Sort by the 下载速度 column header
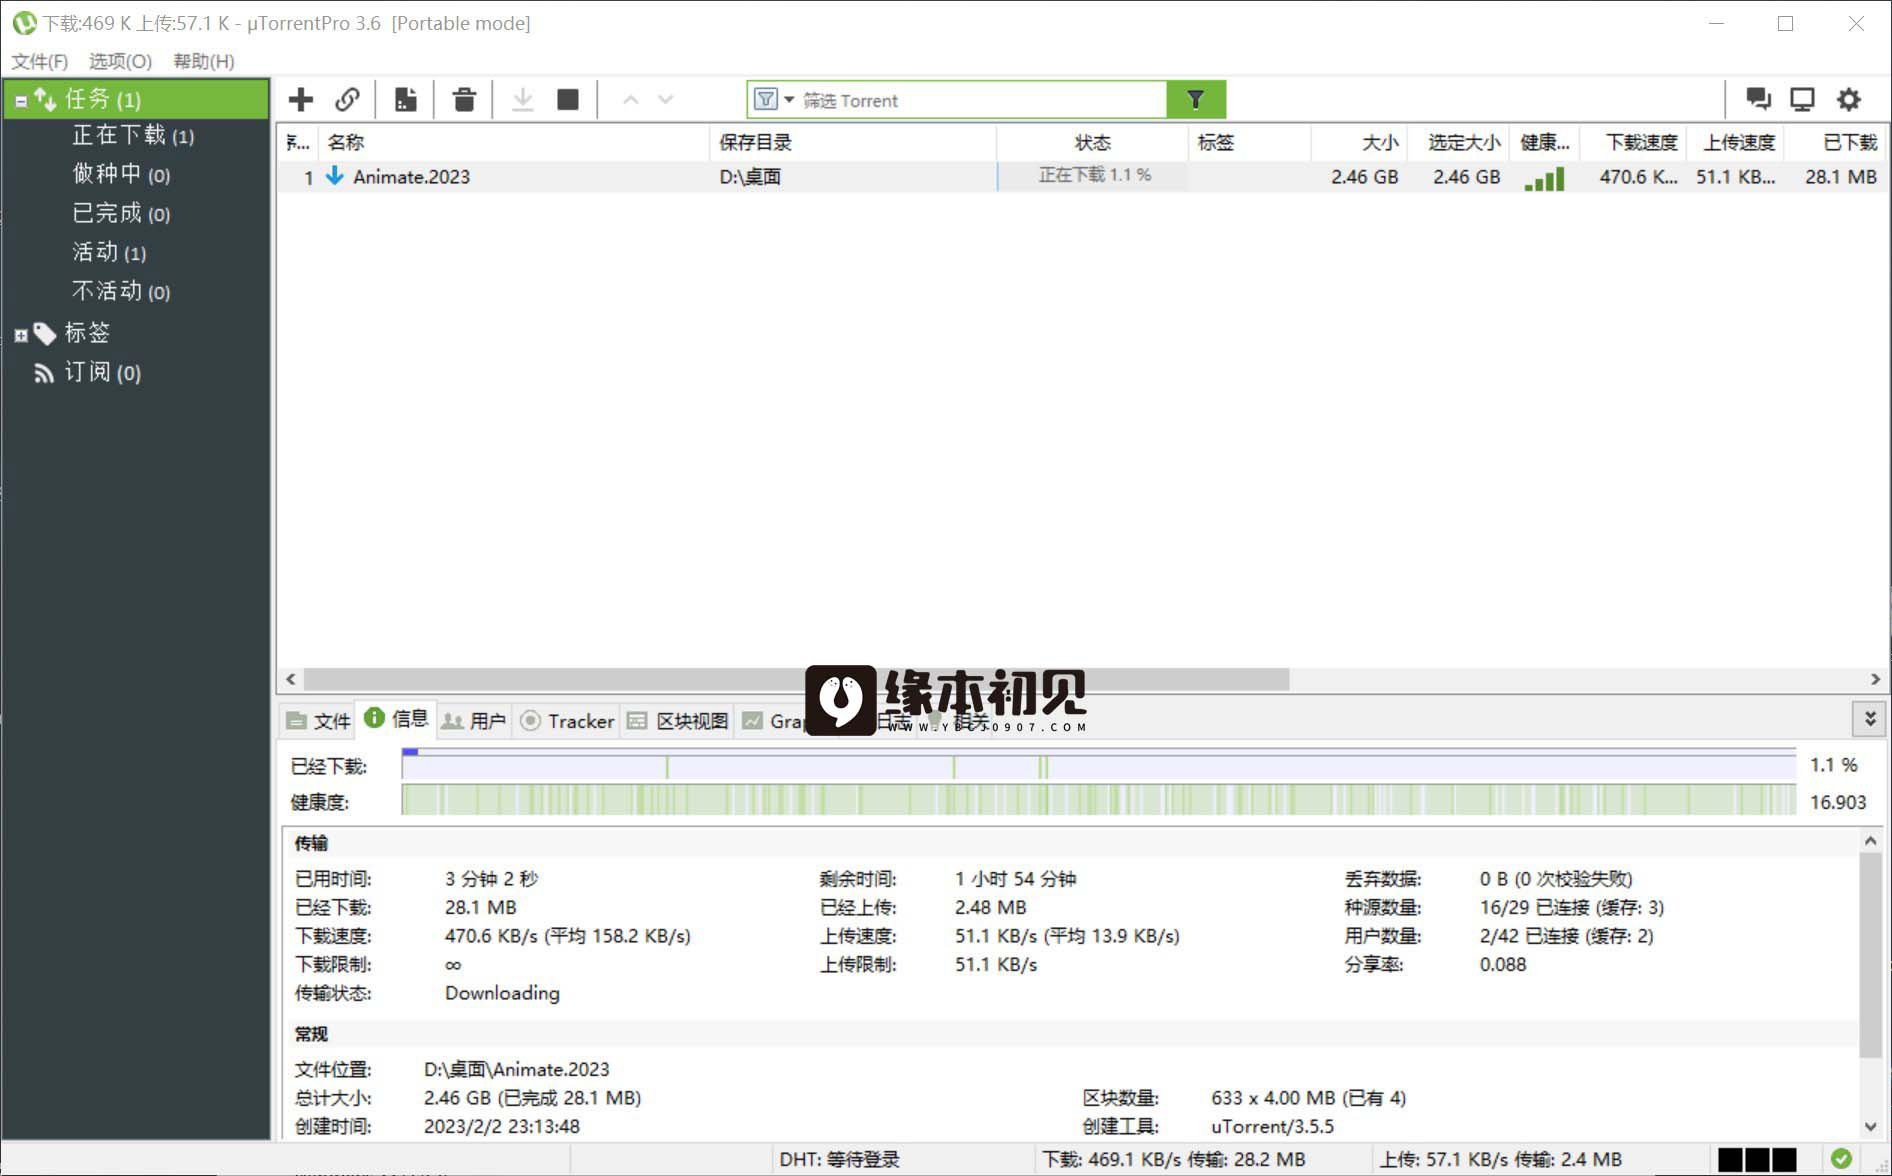The image size is (1892, 1176). point(1634,142)
